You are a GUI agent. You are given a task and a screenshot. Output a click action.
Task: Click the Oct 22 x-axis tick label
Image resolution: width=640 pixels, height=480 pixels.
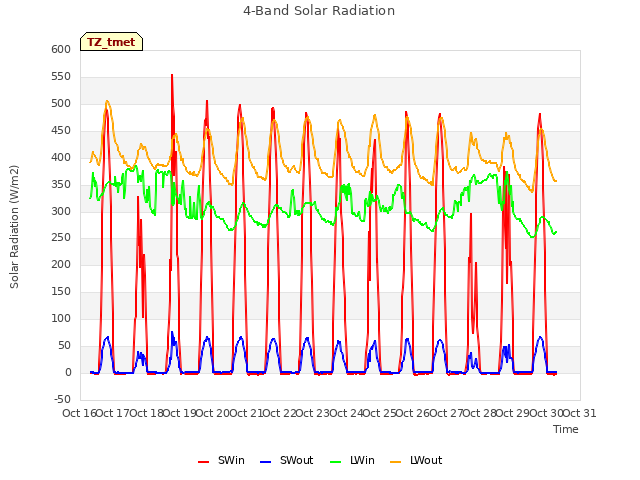[279, 413]
